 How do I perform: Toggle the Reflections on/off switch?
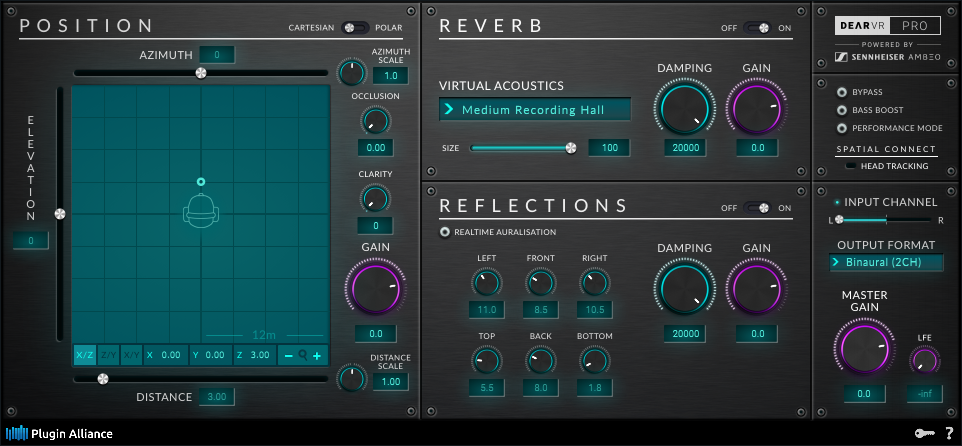click(758, 208)
